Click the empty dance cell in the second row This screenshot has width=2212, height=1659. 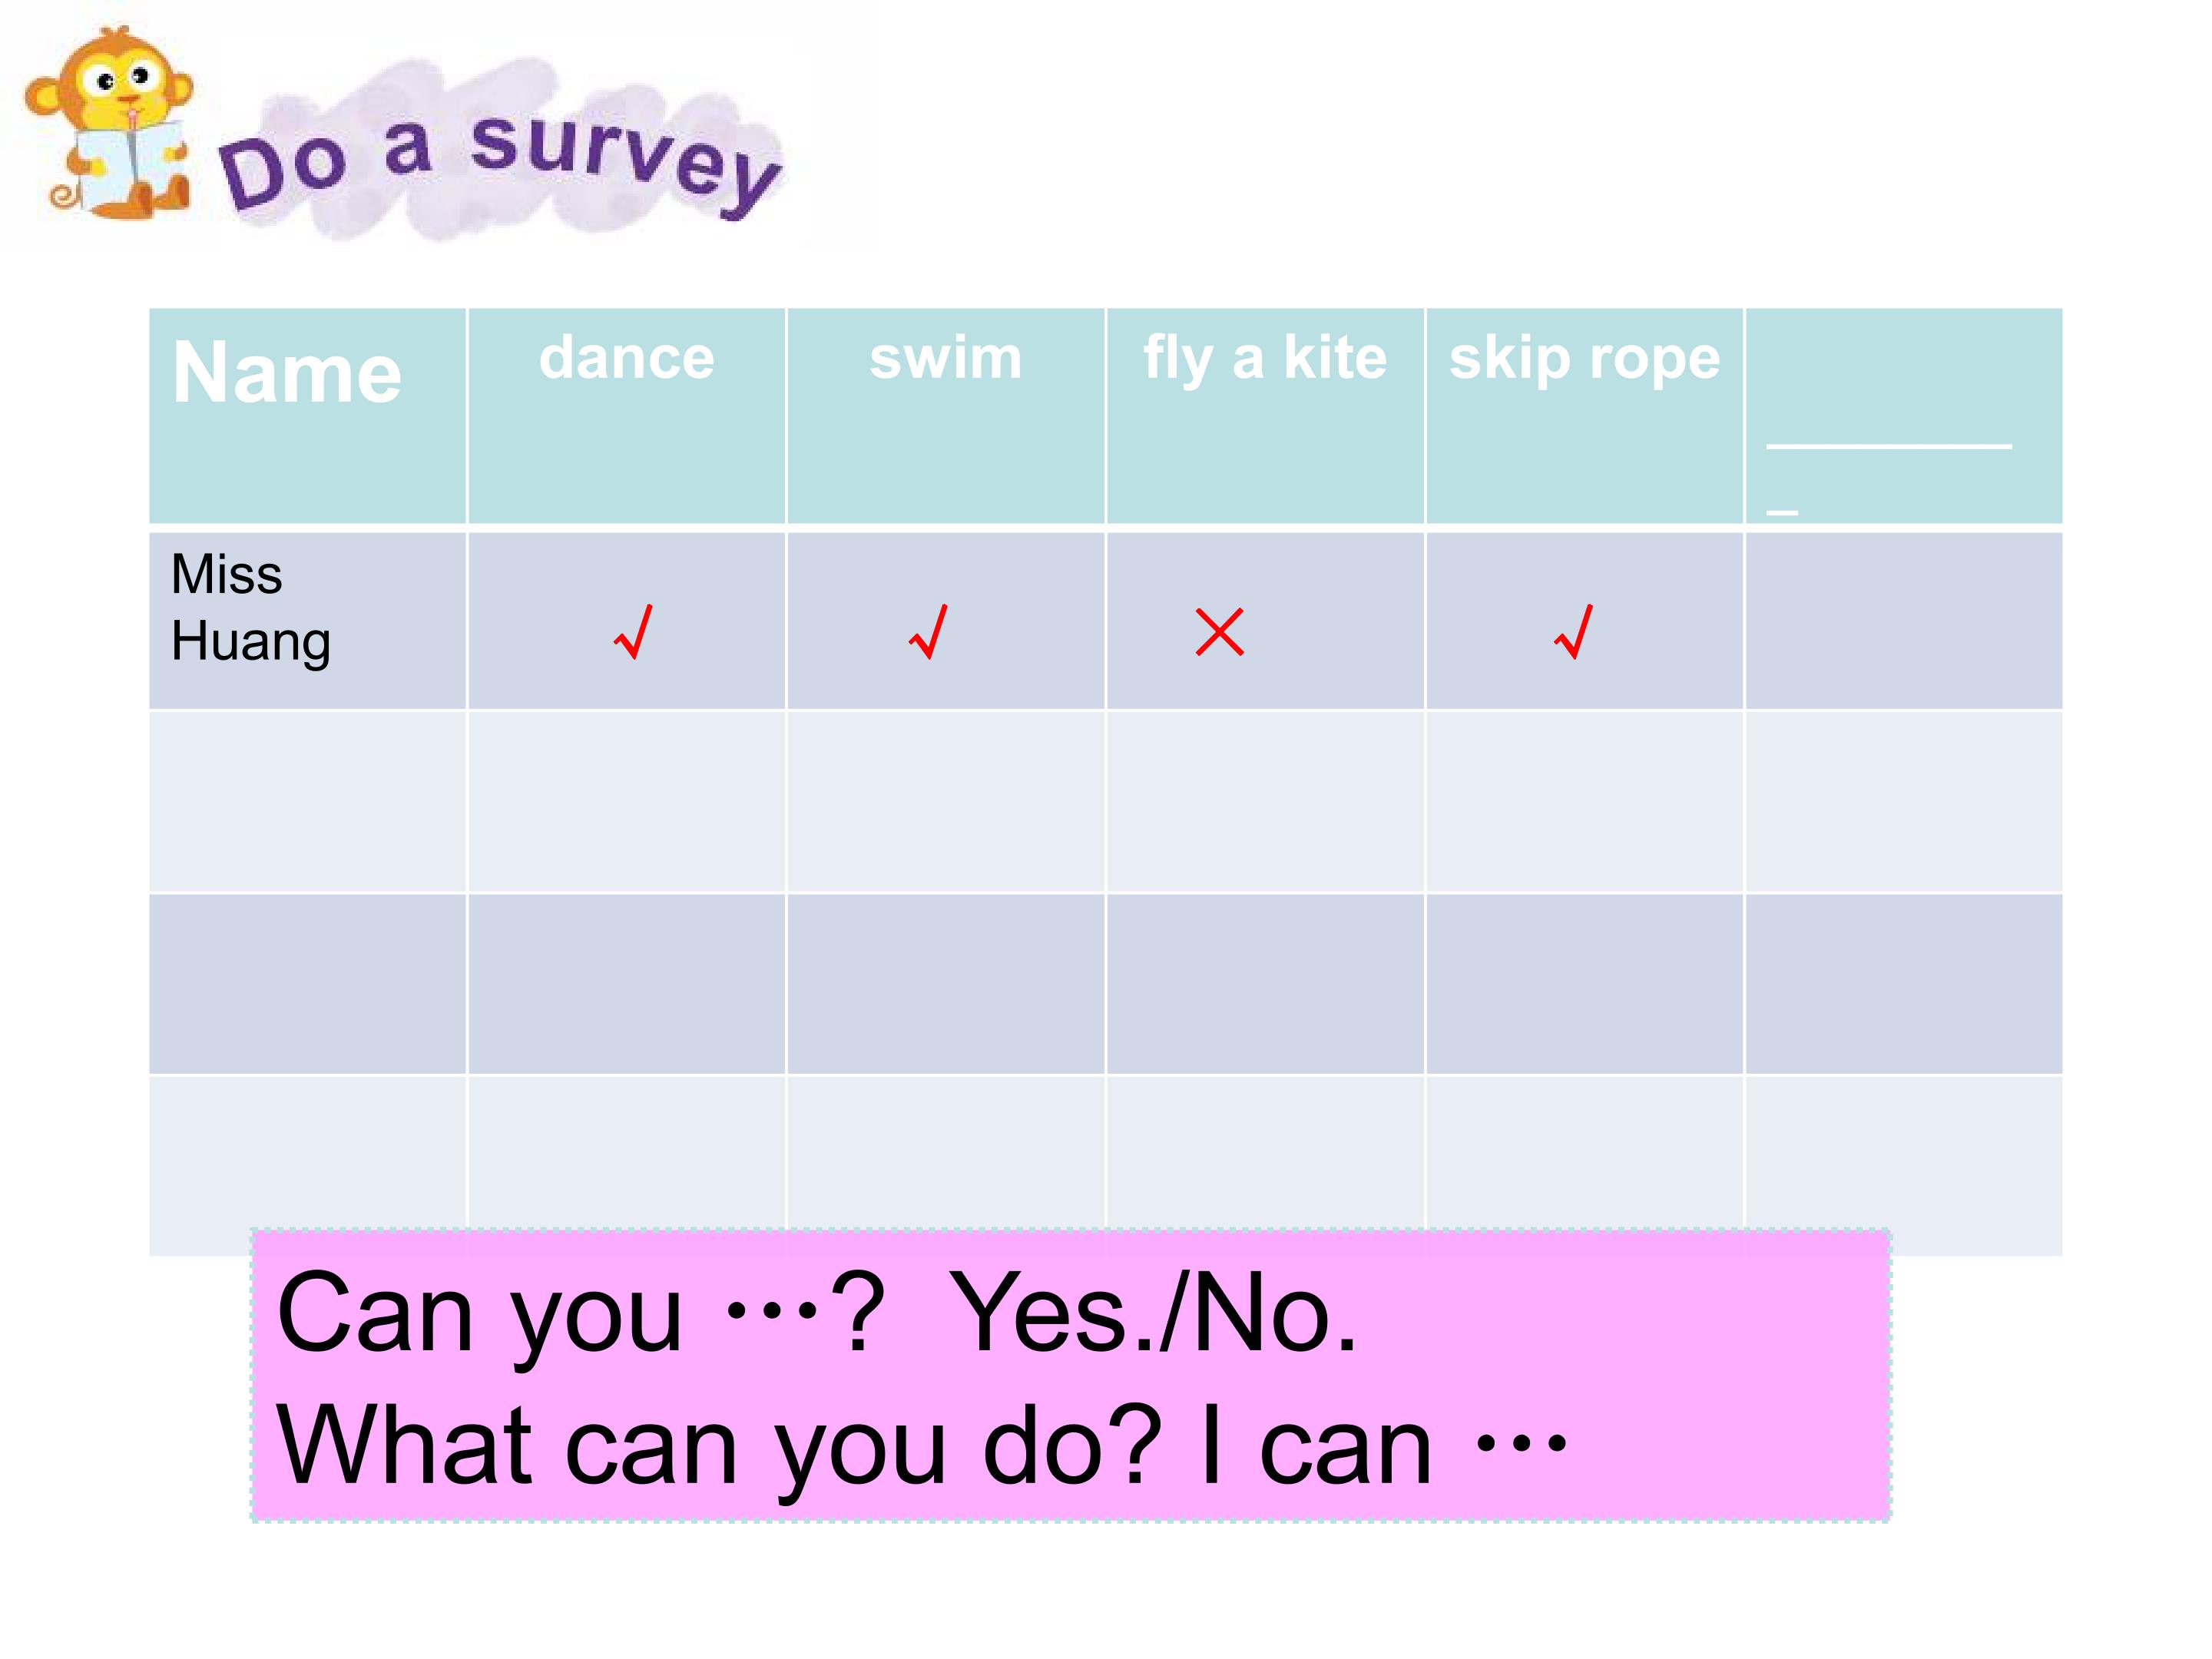tap(626, 802)
